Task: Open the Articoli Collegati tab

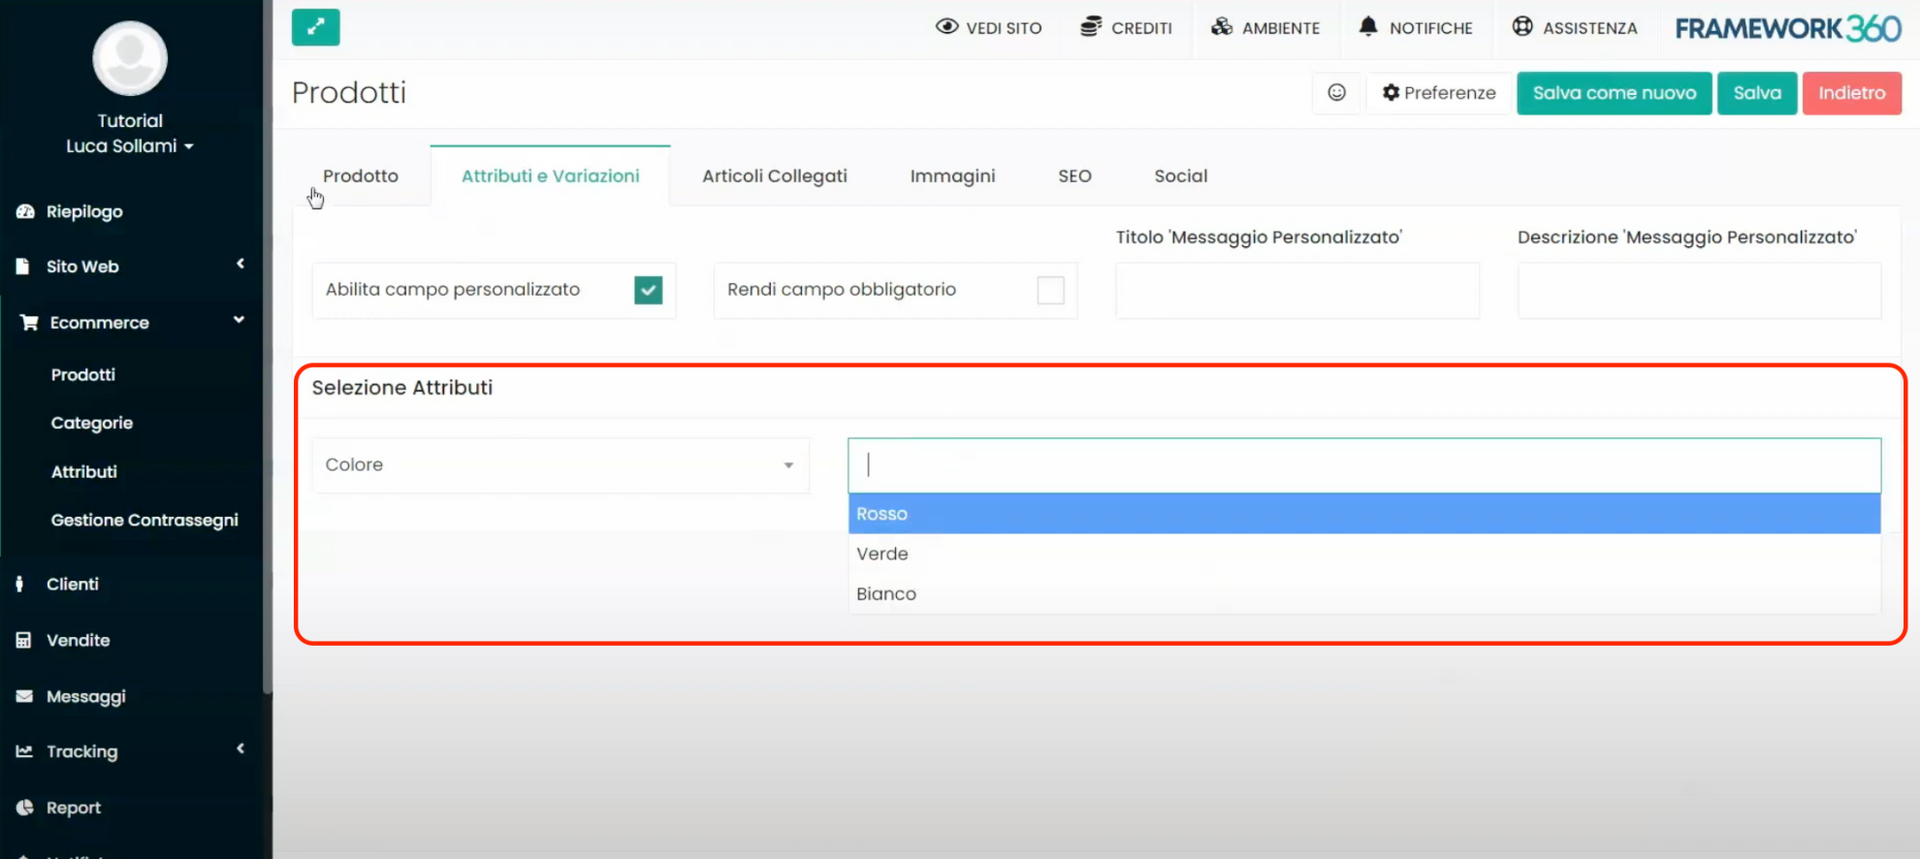Action: point(774,176)
